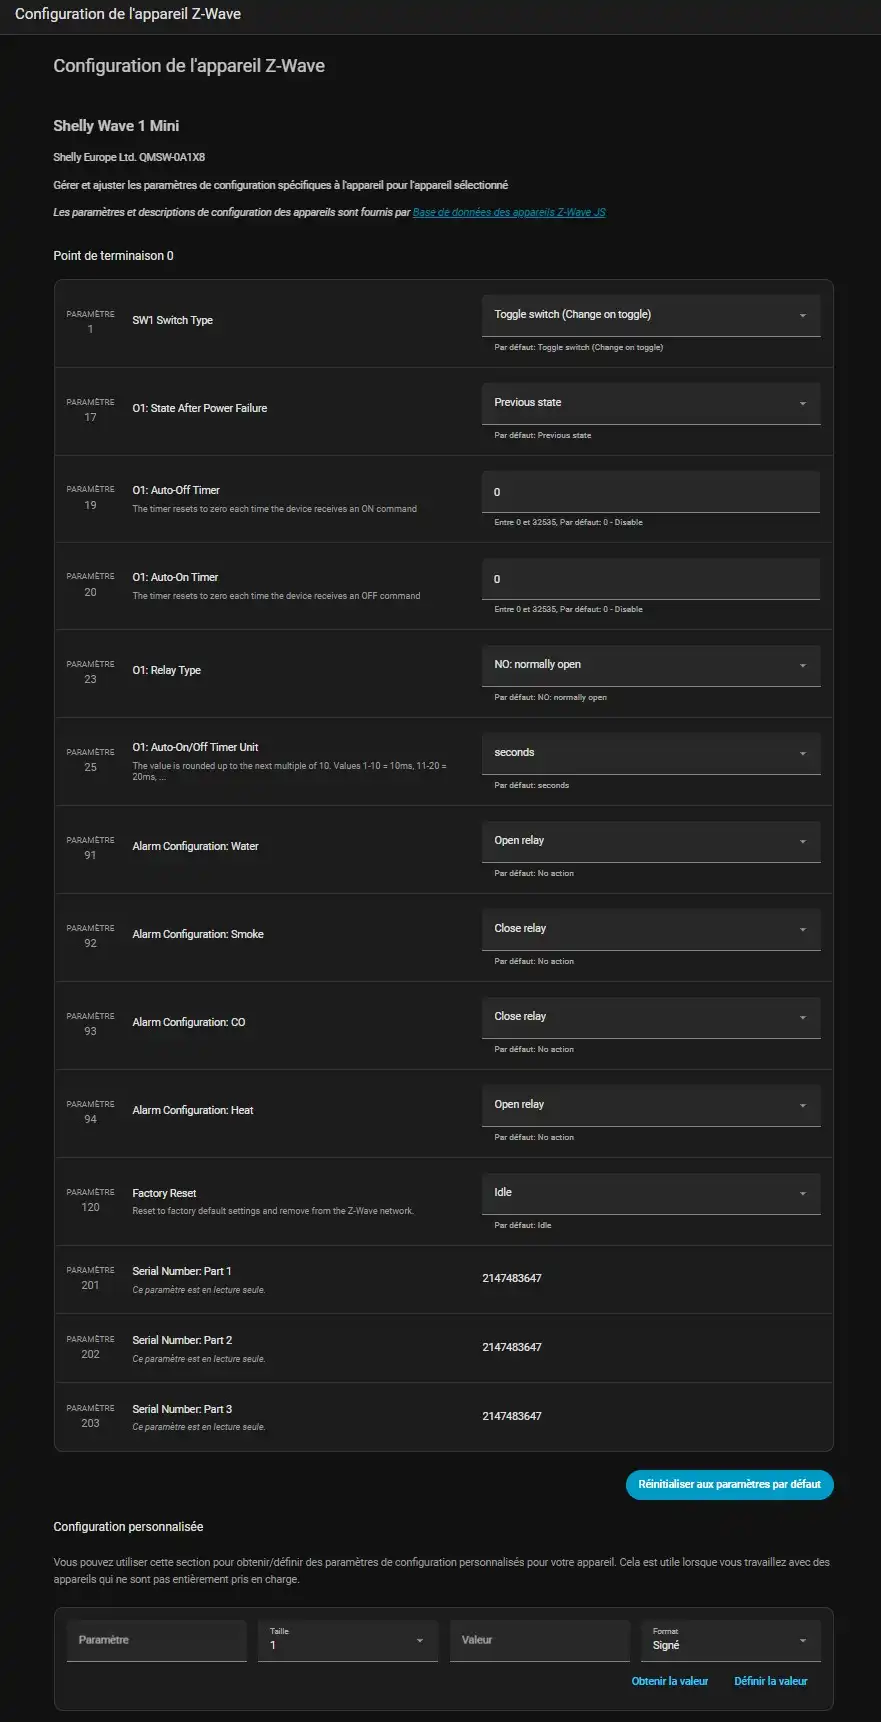The image size is (881, 1722).
Task: Expand the Alarm Configuration: Heat dropdown
Action: (x=650, y=1105)
